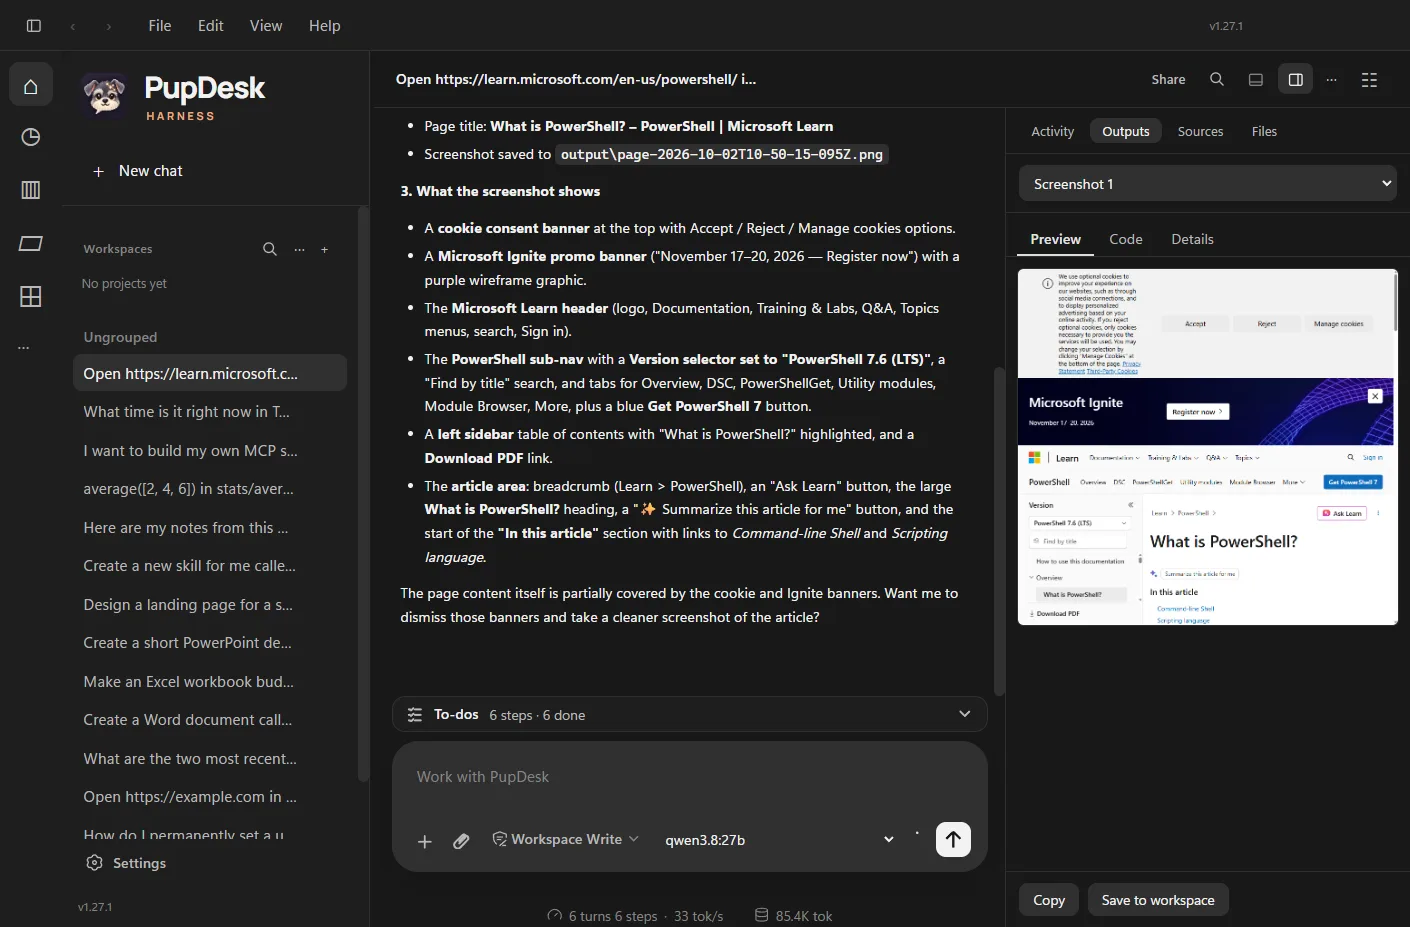Open chat 'What time is it right now in T...'
The width and height of the screenshot is (1410, 927).
tap(210, 412)
